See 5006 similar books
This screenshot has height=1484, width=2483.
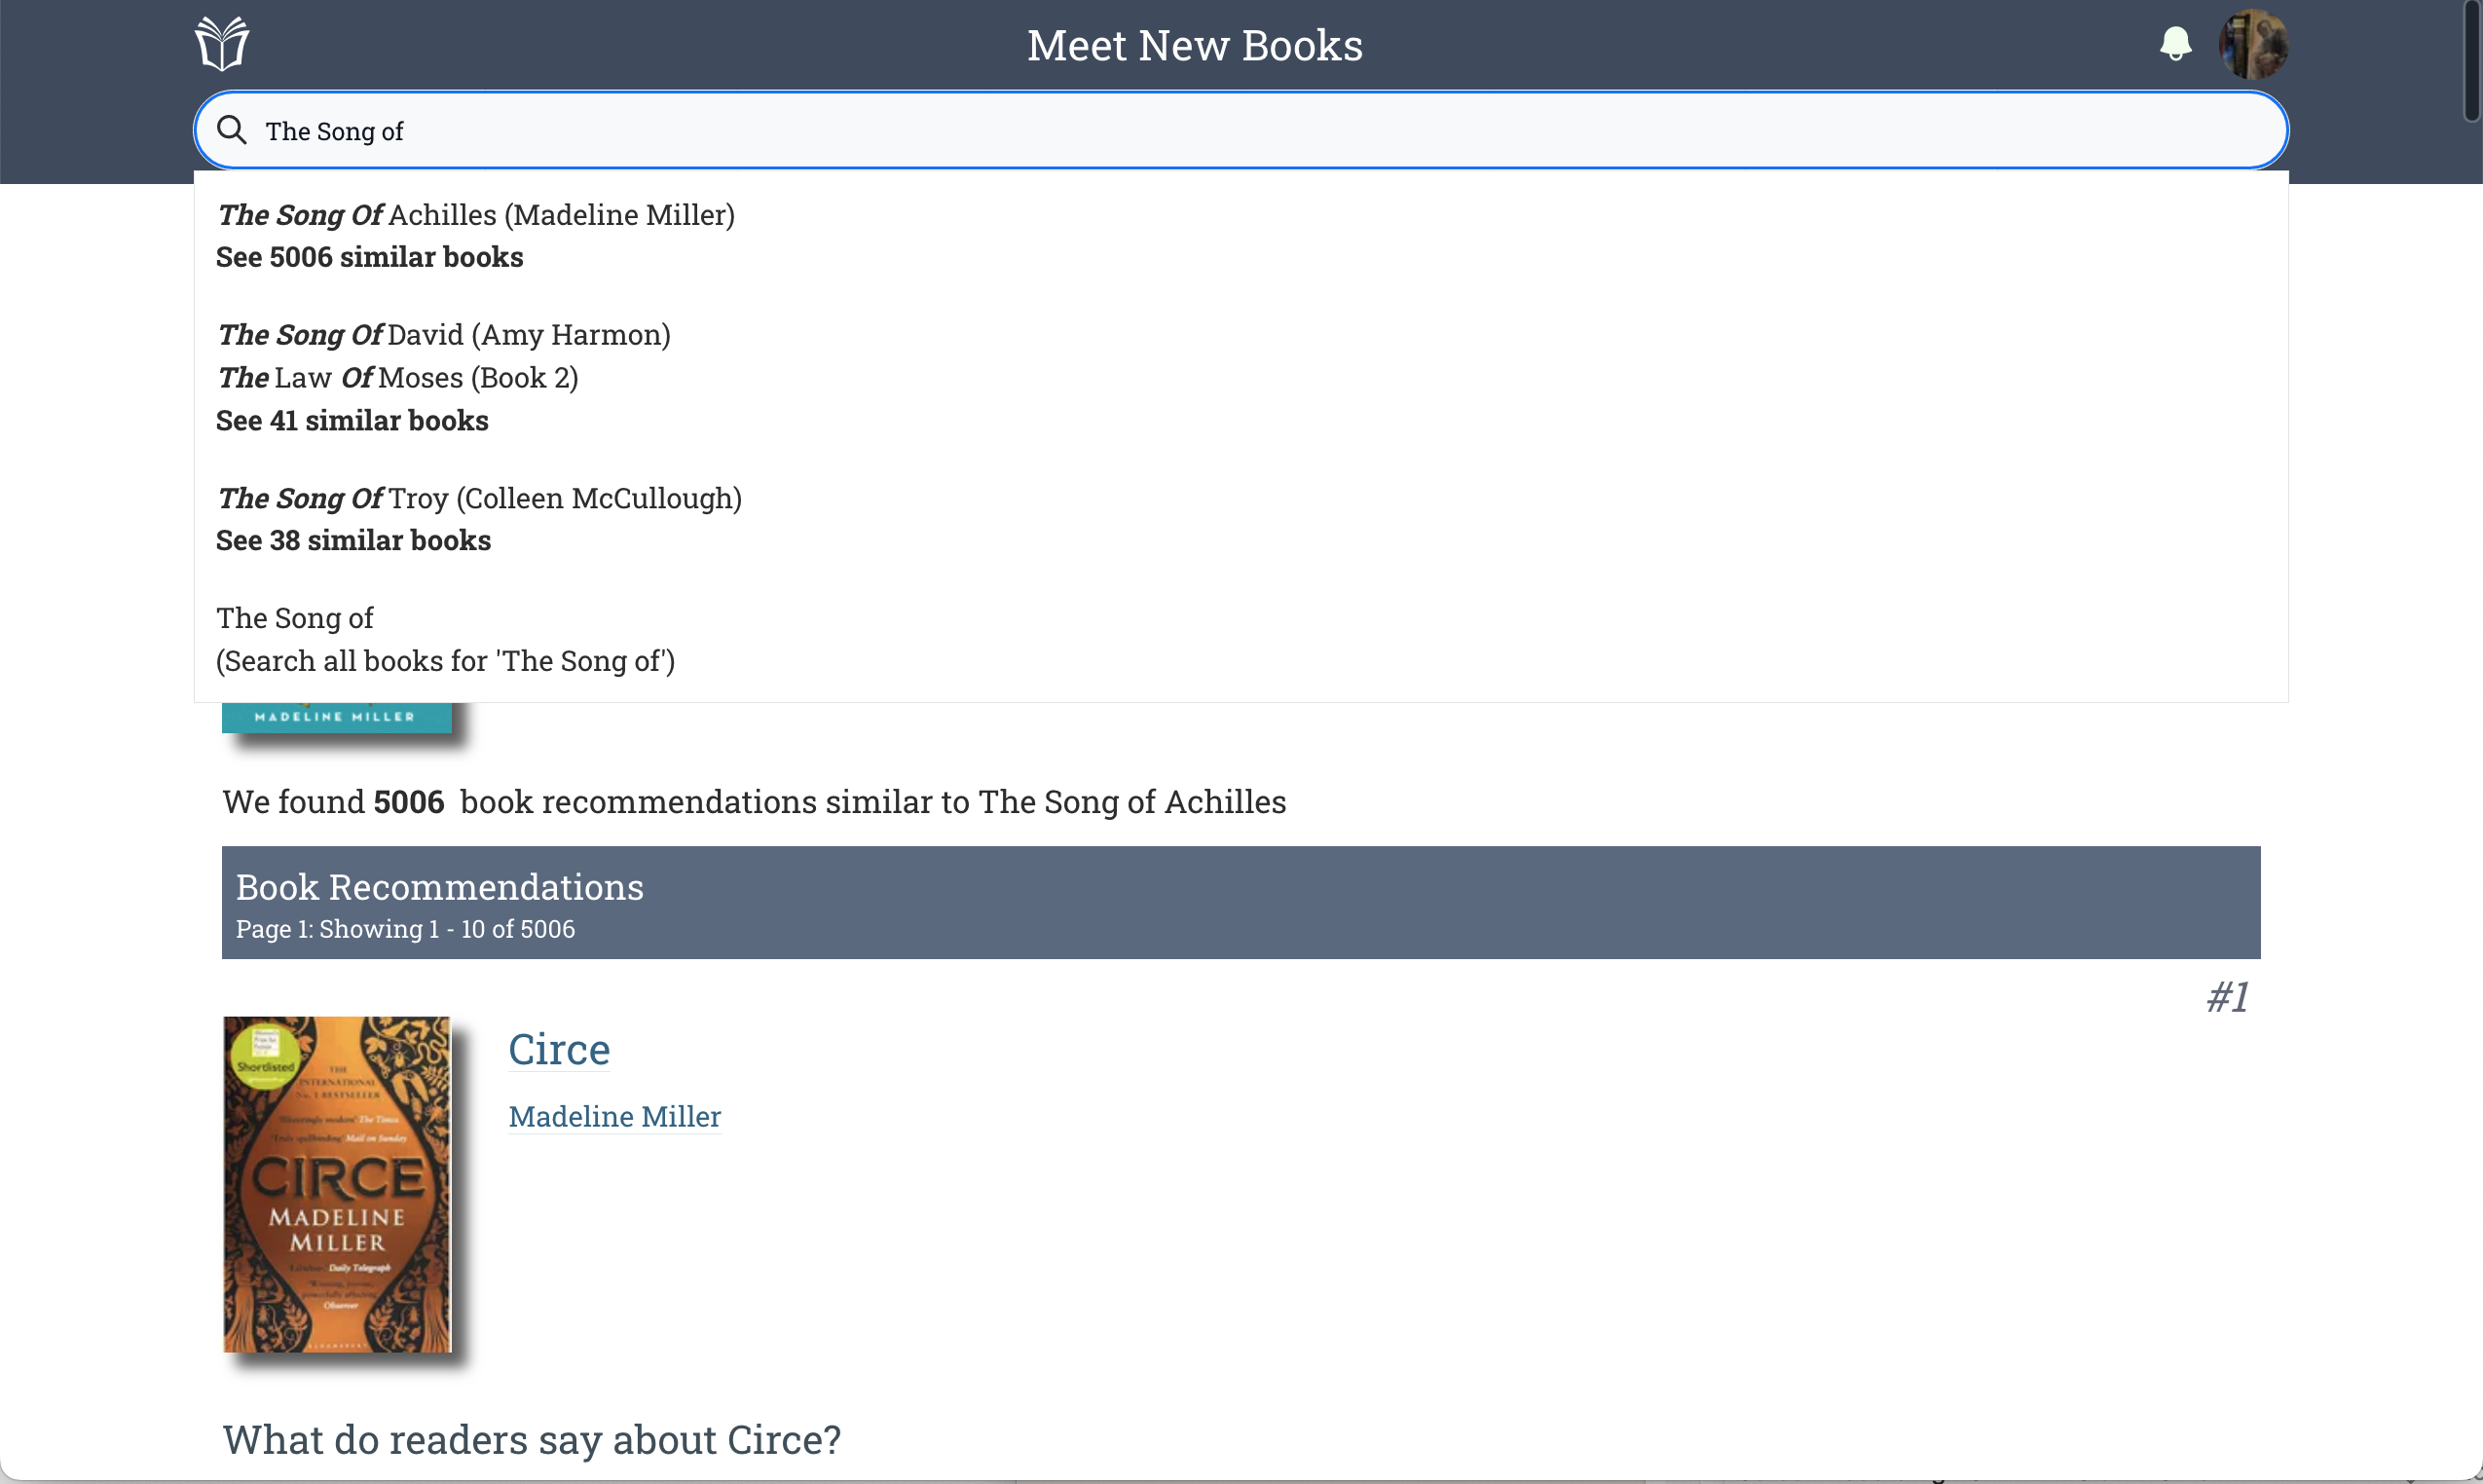(x=370, y=257)
